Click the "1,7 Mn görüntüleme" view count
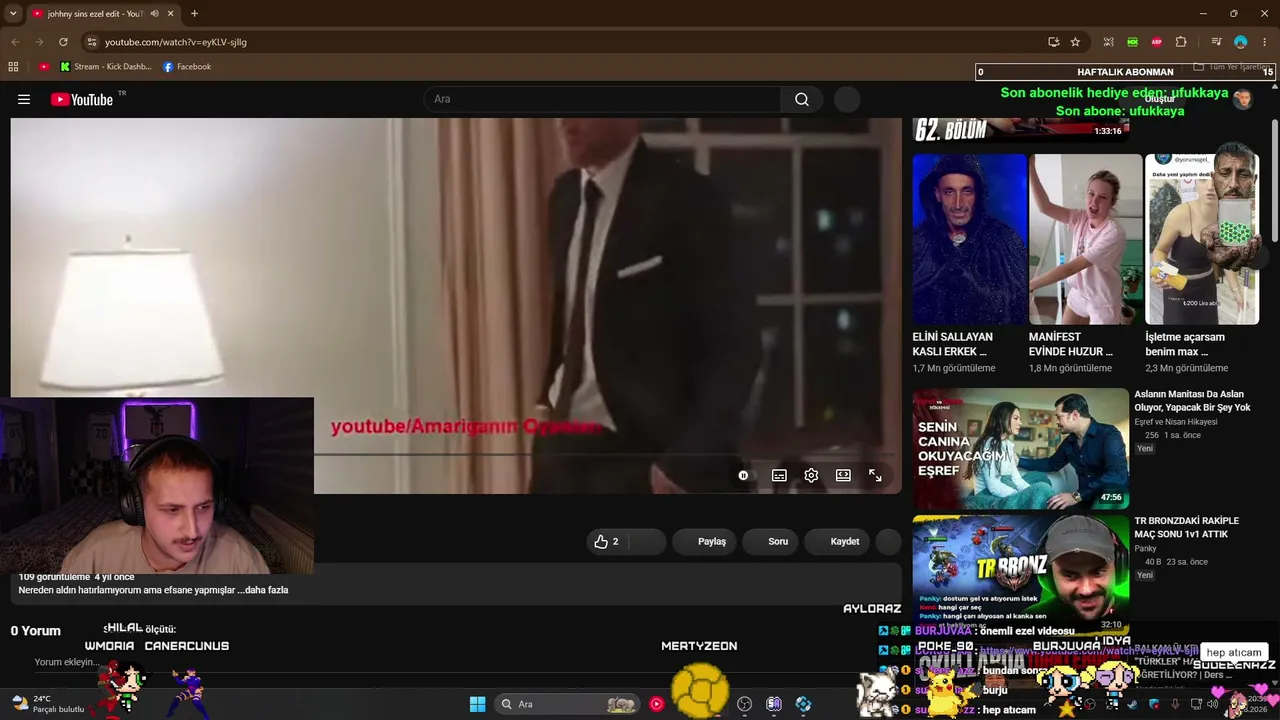This screenshot has height=720, width=1280. pos(954,369)
